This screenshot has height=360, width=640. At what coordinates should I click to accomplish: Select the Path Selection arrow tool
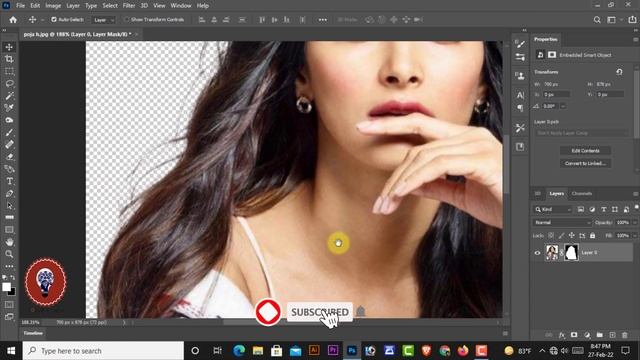coord(9,206)
